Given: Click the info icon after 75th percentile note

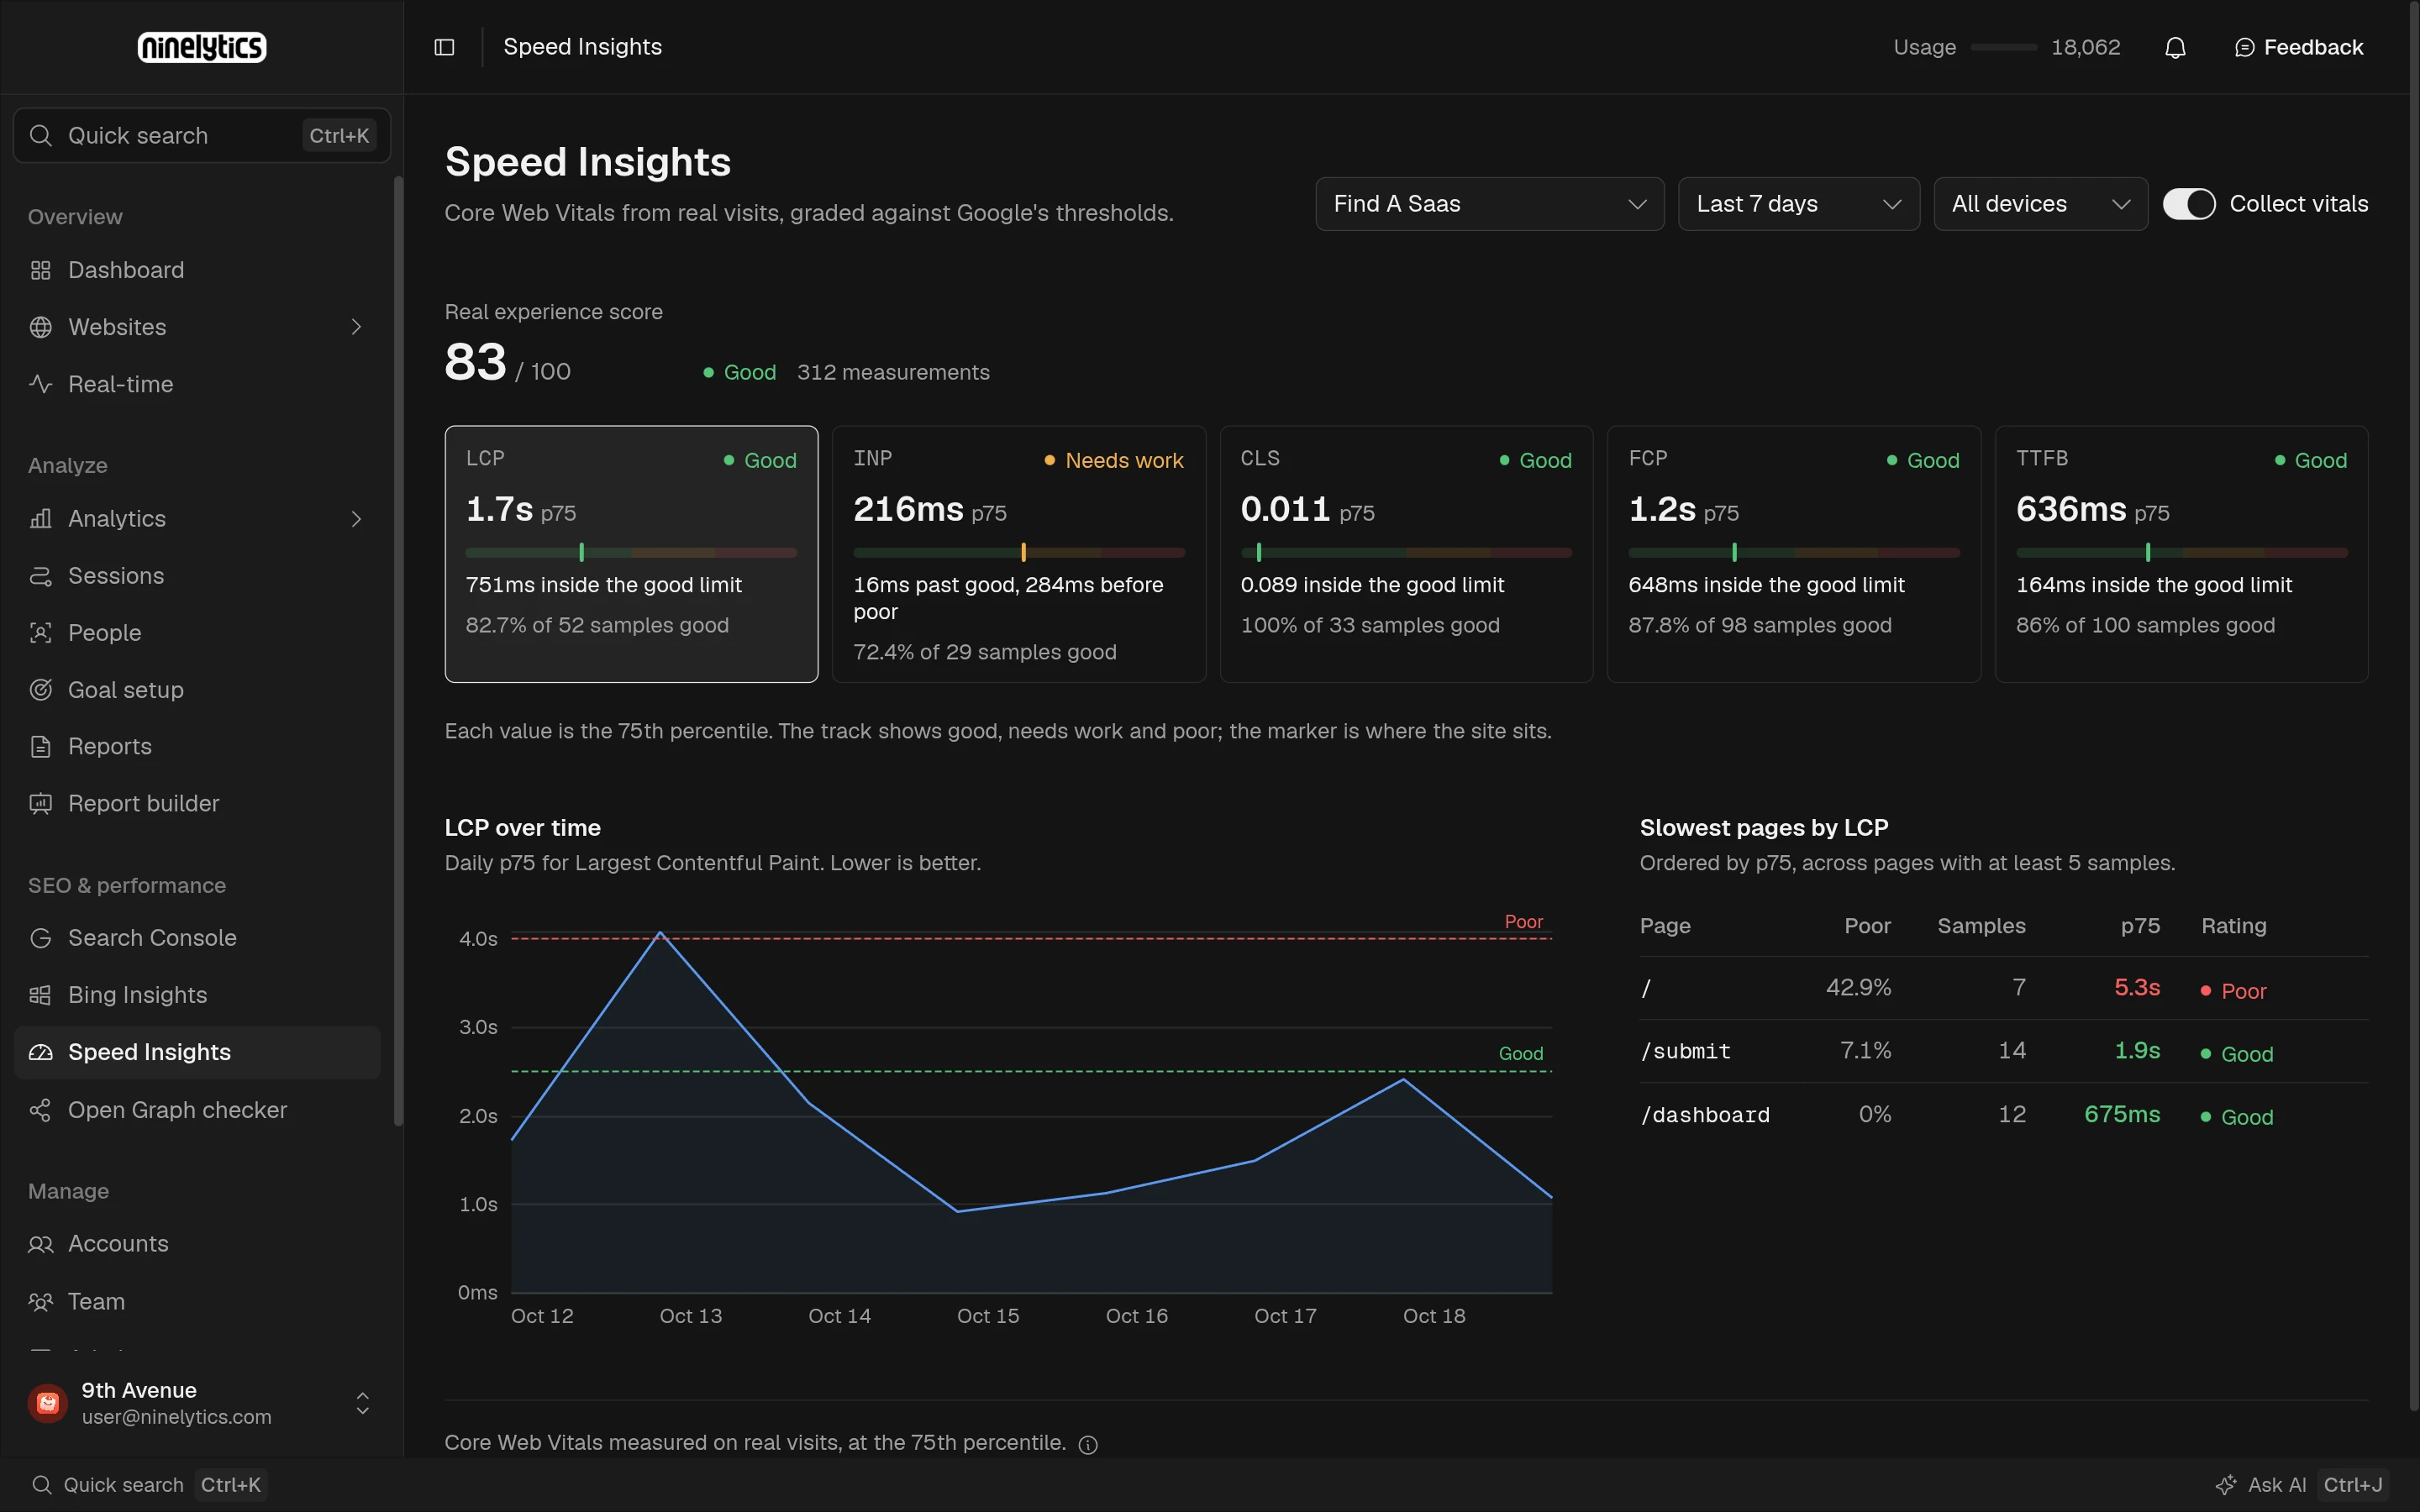Looking at the screenshot, I should (x=1088, y=1444).
